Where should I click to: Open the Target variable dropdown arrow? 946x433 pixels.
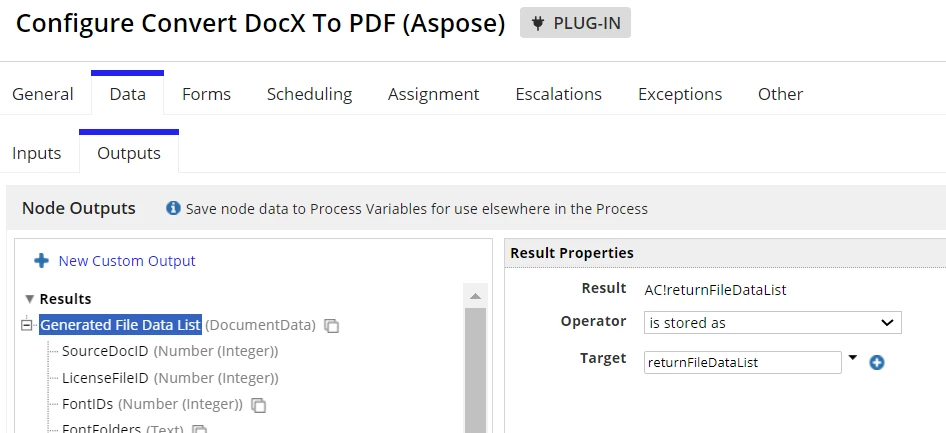[x=852, y=358]
